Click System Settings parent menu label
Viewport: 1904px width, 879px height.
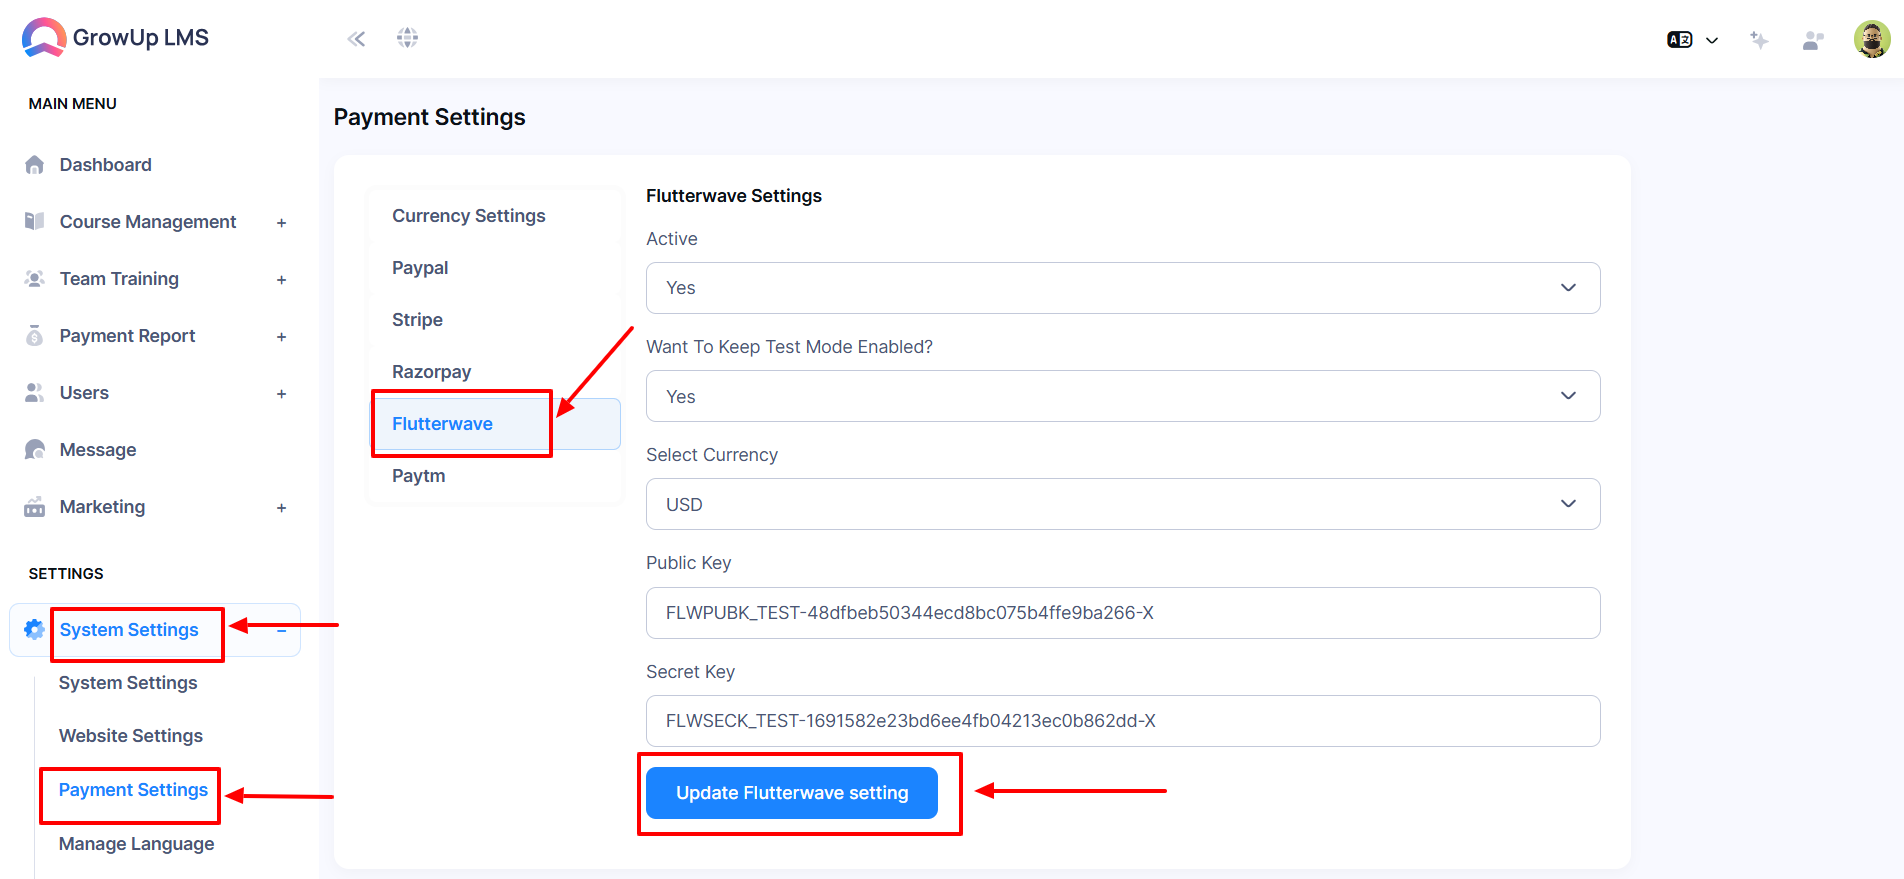[x=129, y=630]
